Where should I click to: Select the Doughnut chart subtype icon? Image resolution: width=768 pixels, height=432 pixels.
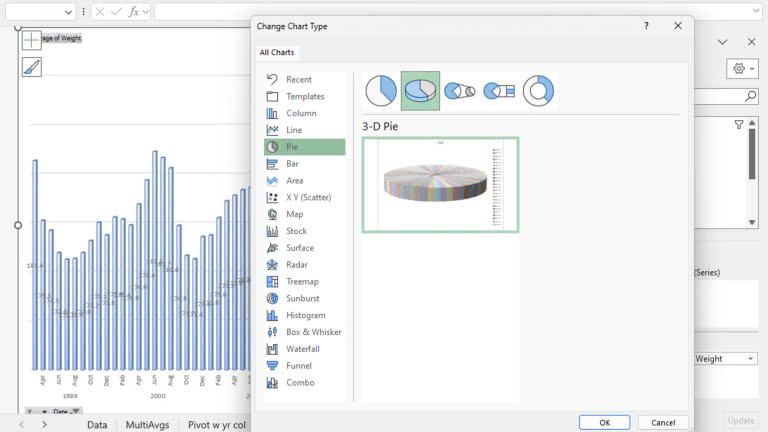[538, 91]
